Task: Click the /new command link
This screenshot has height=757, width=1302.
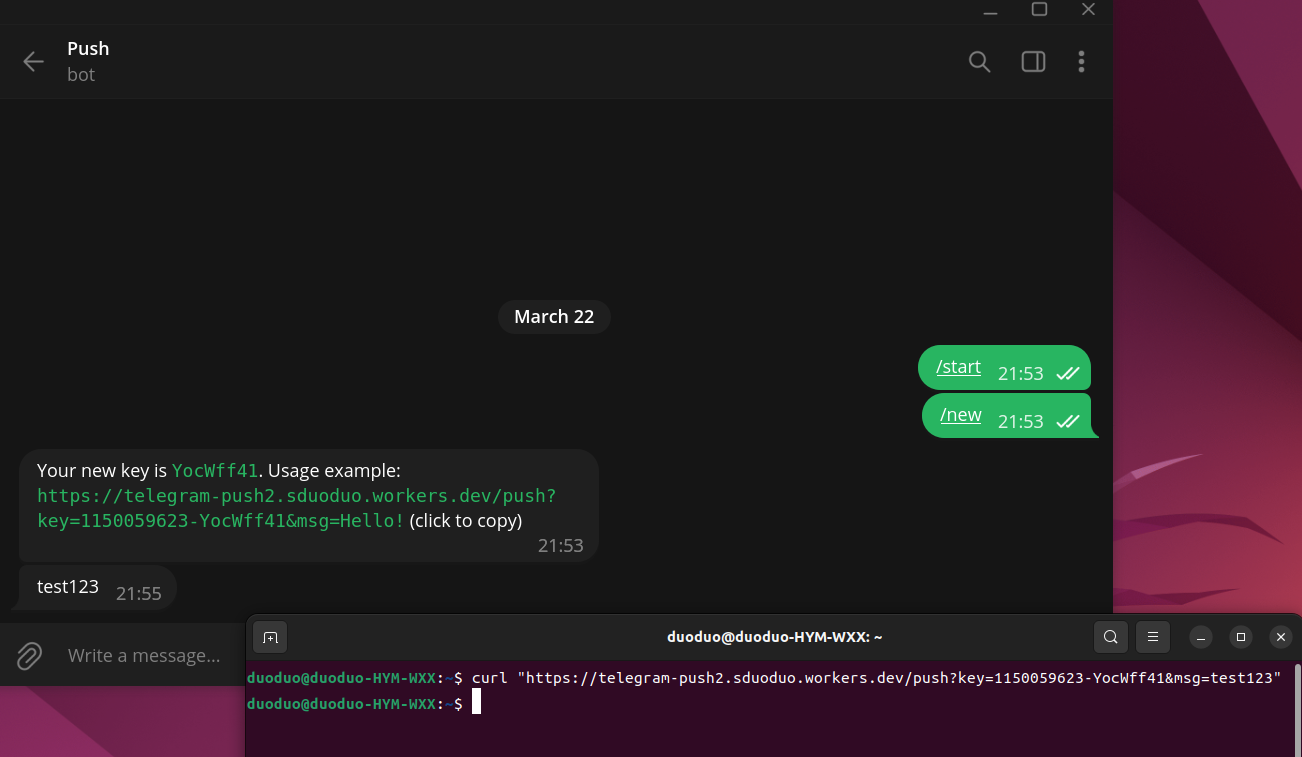Action: coord(961,415)
